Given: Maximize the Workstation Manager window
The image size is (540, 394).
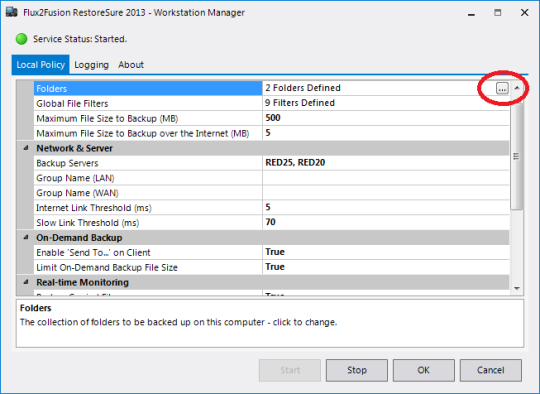Looking at the screenshot, I should 498,13.
